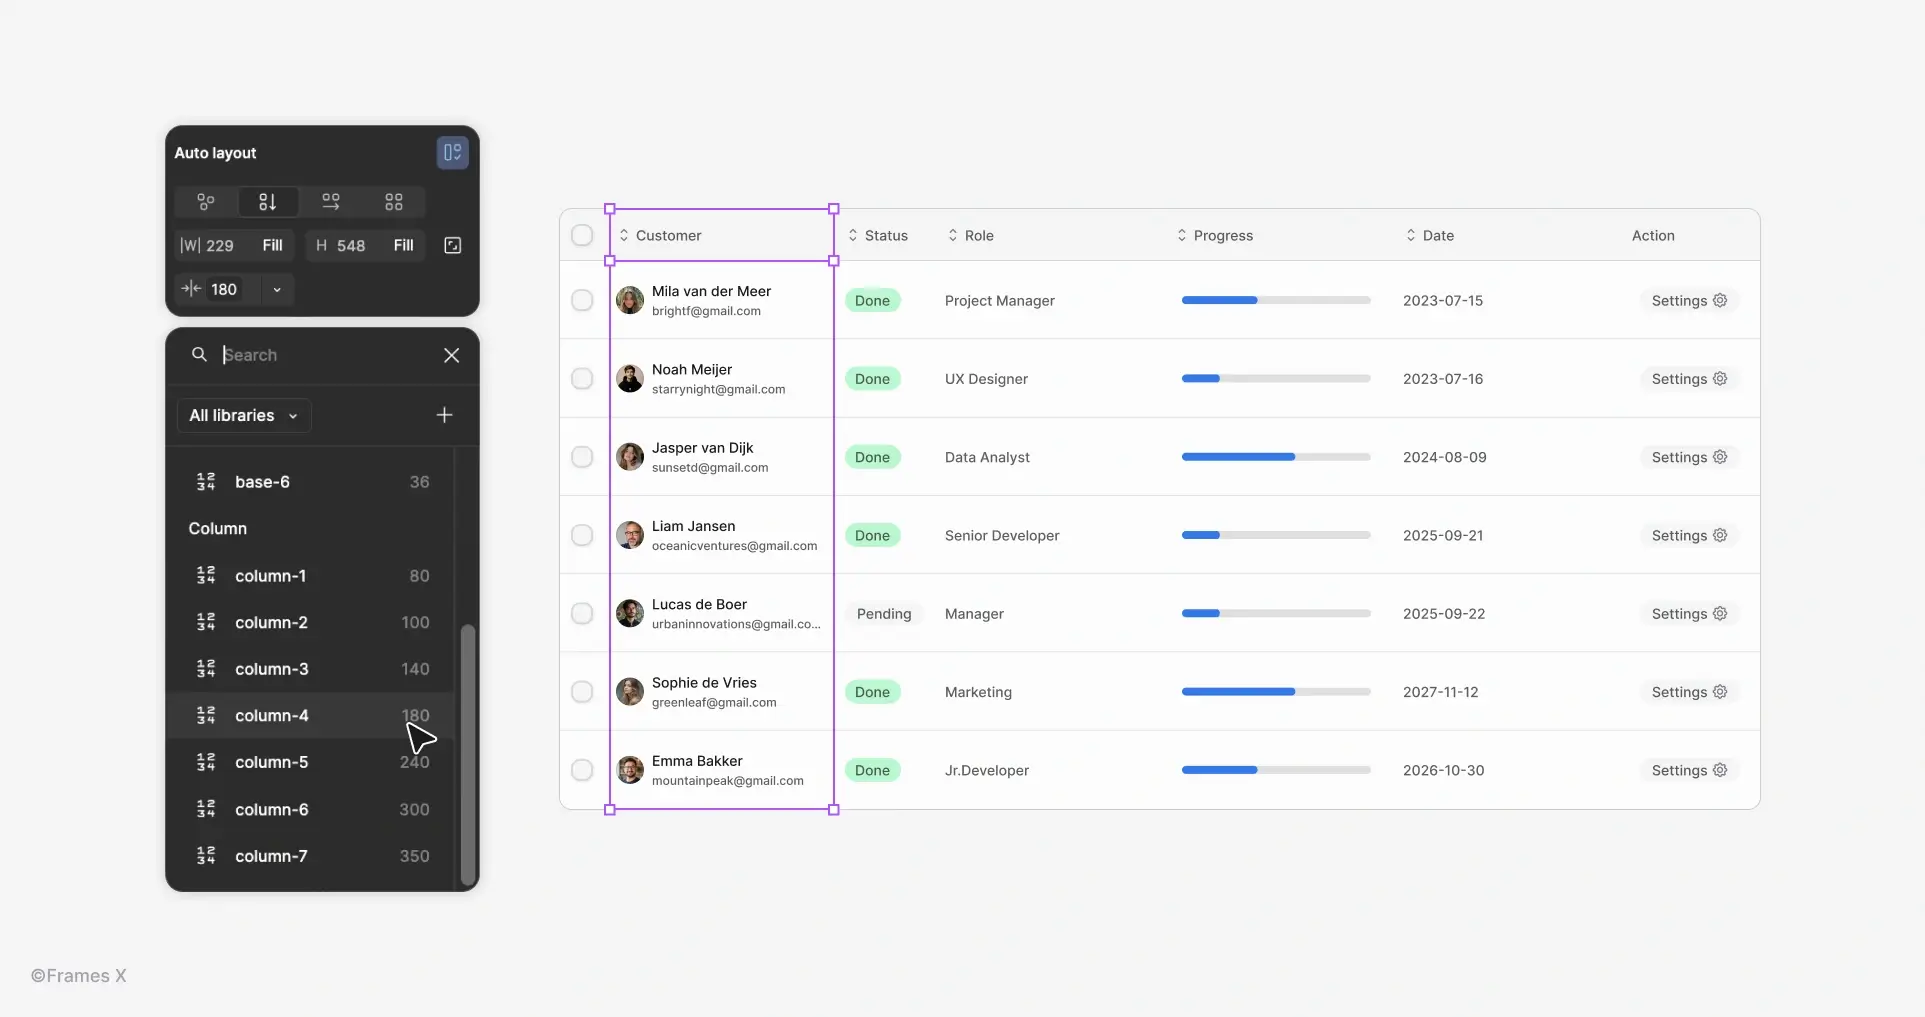Select the row checkbox for Lucas de Boer
1925x1017 pixels.
pyautogui.click(x=581, y=613)
